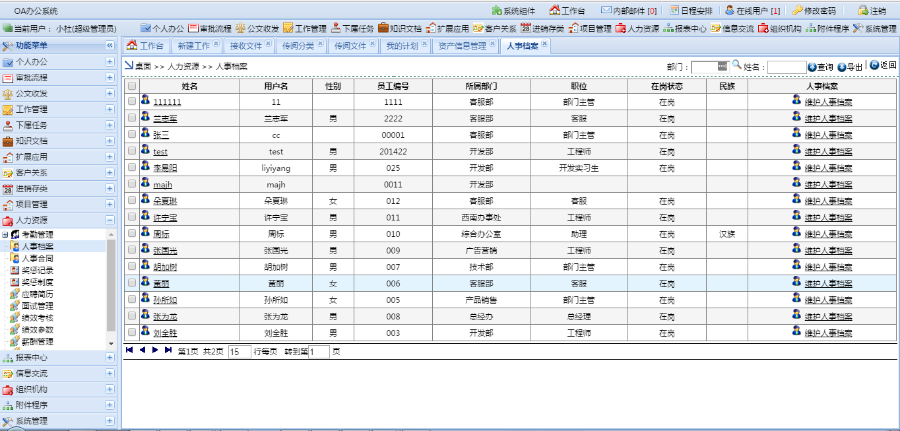Open 工作管理 in the top toolbar

(x=305, y=28)
